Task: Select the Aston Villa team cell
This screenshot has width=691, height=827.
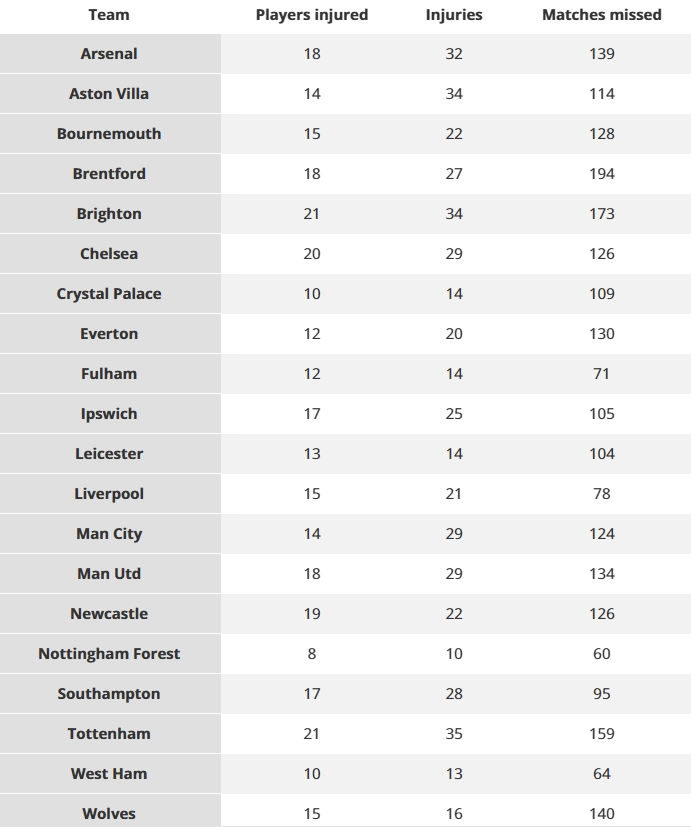Action: [110, 94]
